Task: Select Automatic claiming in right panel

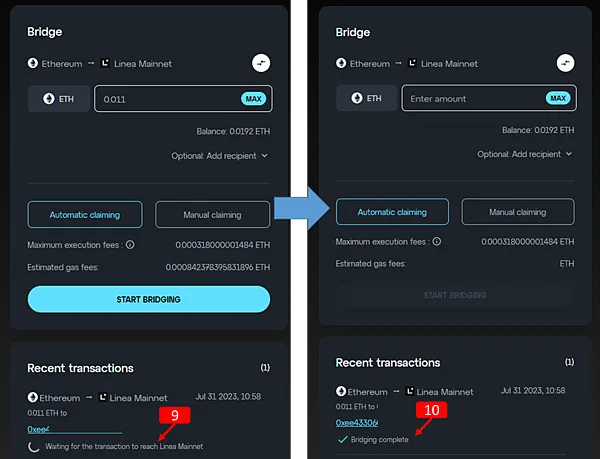Action: (392, 212)
